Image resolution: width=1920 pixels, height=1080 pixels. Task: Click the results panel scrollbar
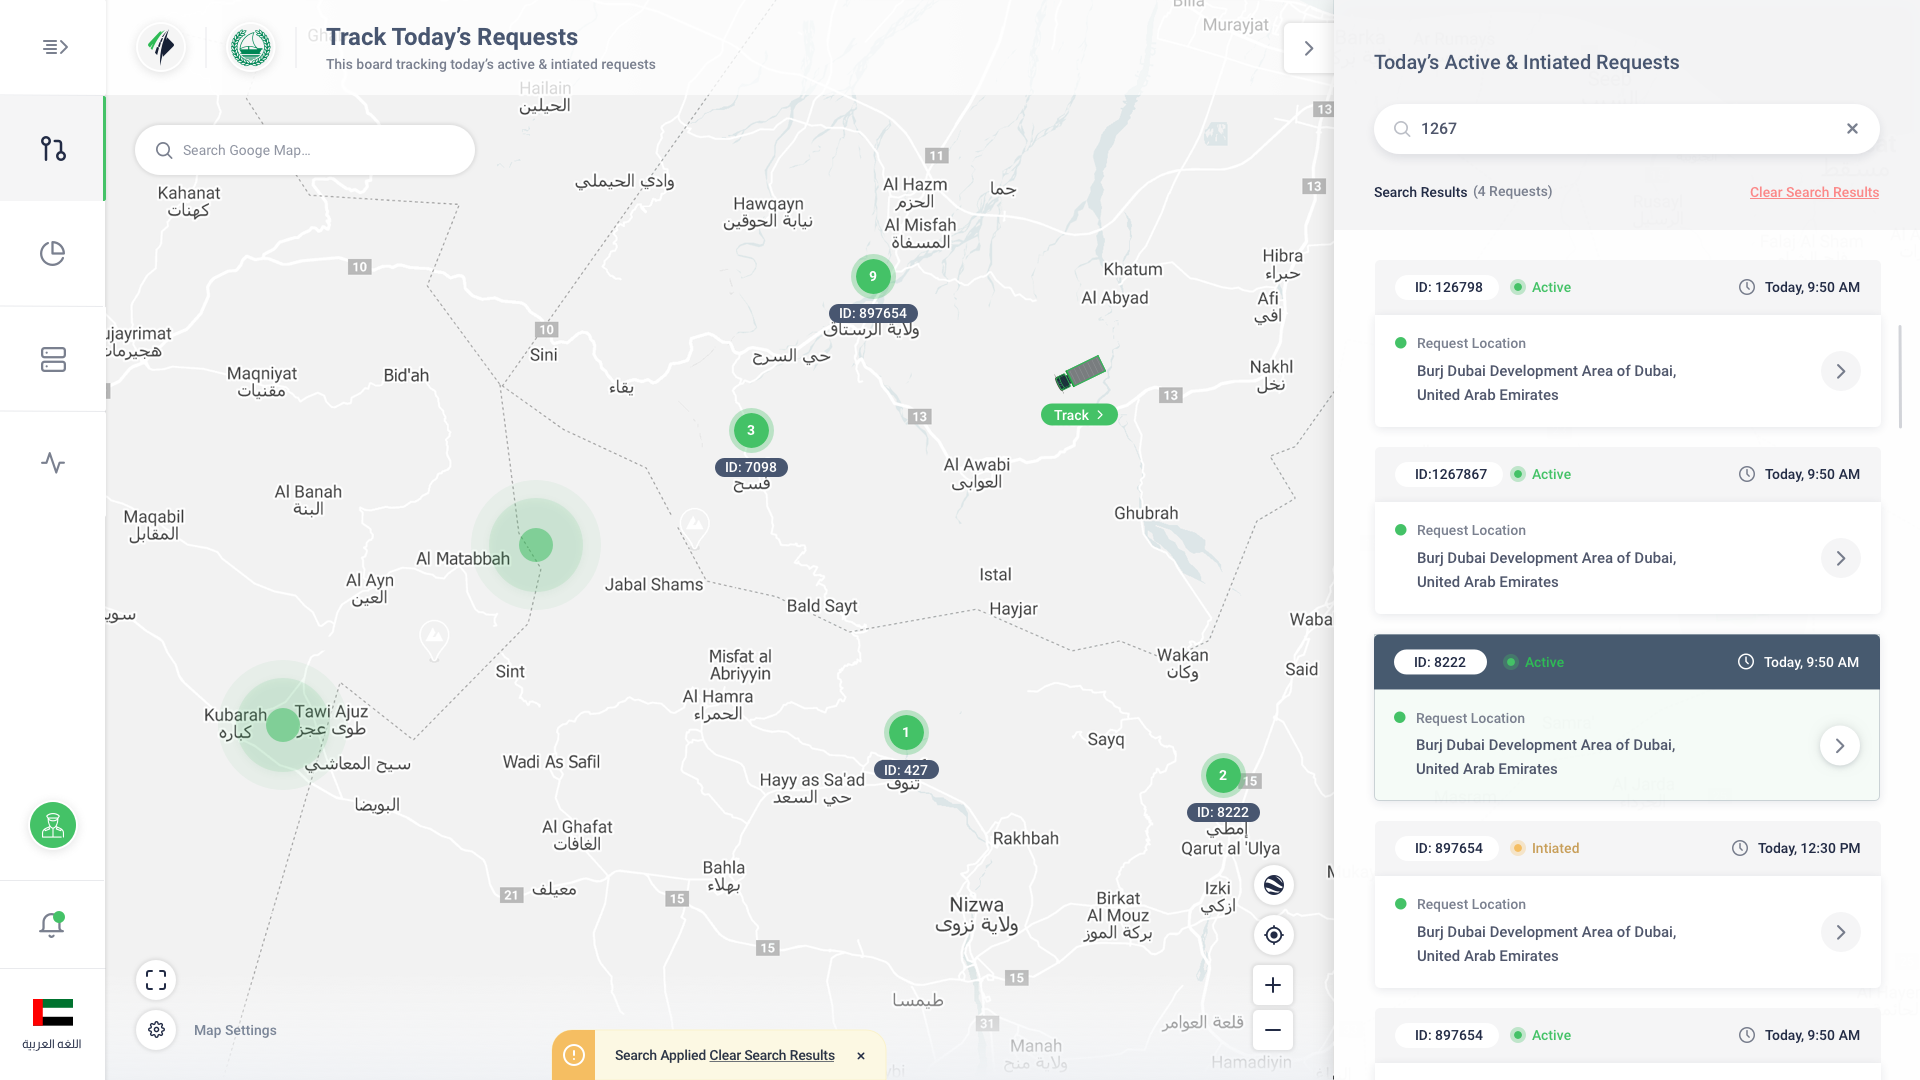1900,376
